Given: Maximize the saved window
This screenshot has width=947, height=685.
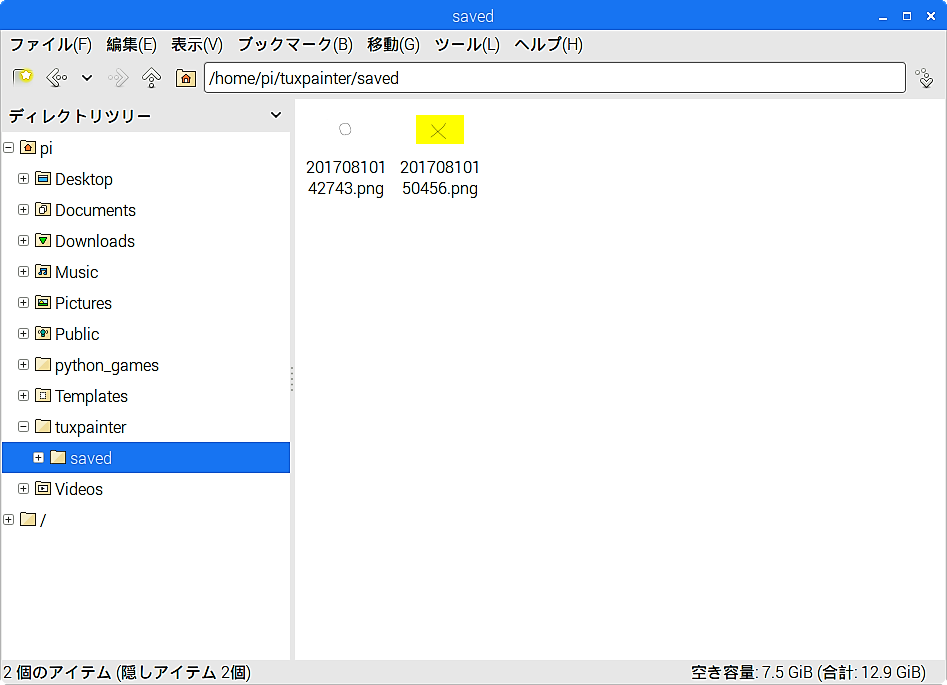Looking at the screenshot, I should (x=907, y=16).
